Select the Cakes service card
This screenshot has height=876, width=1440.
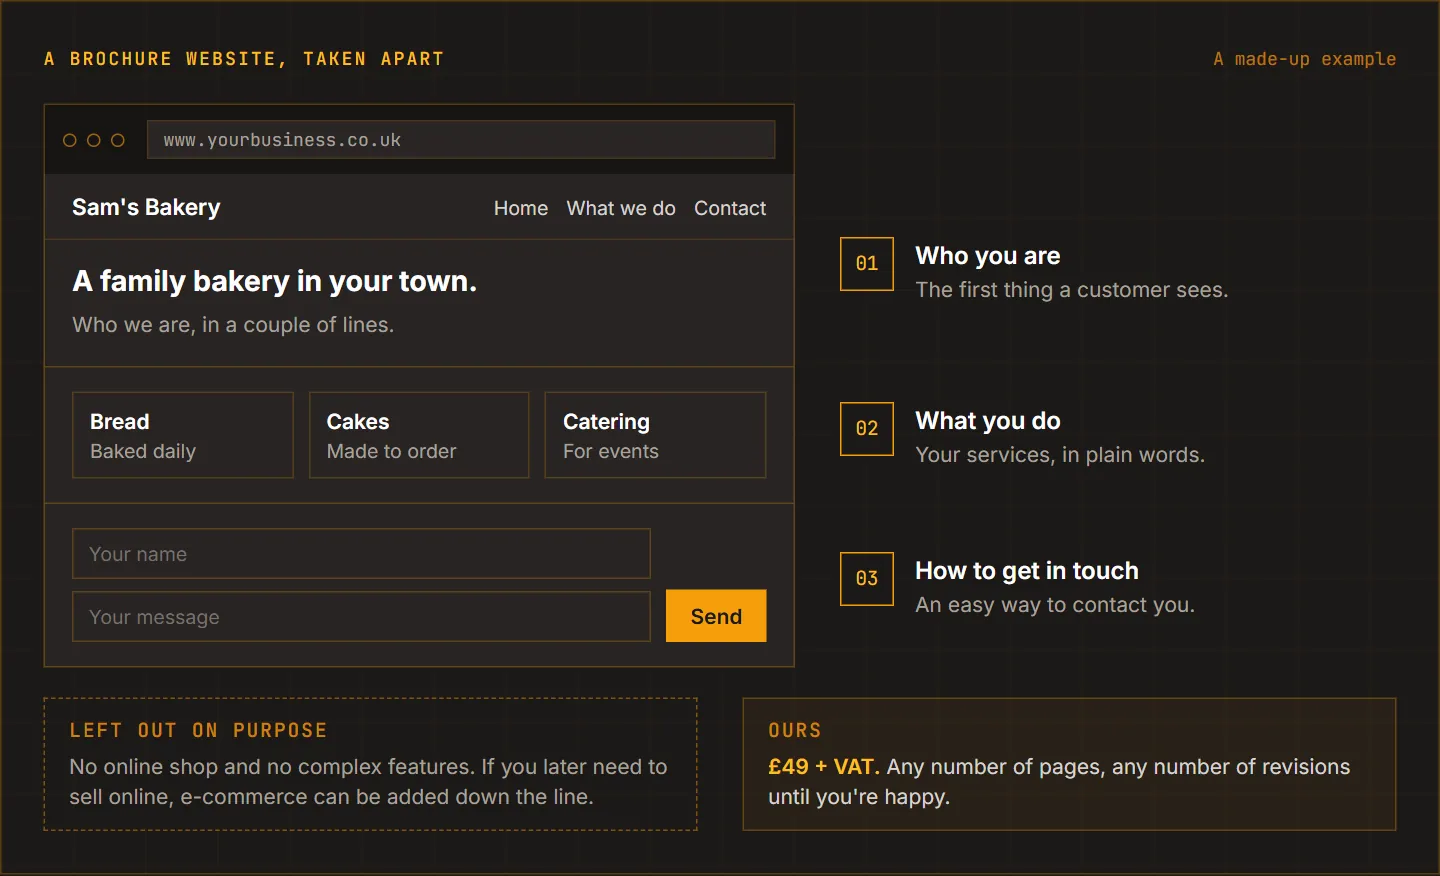419,435
